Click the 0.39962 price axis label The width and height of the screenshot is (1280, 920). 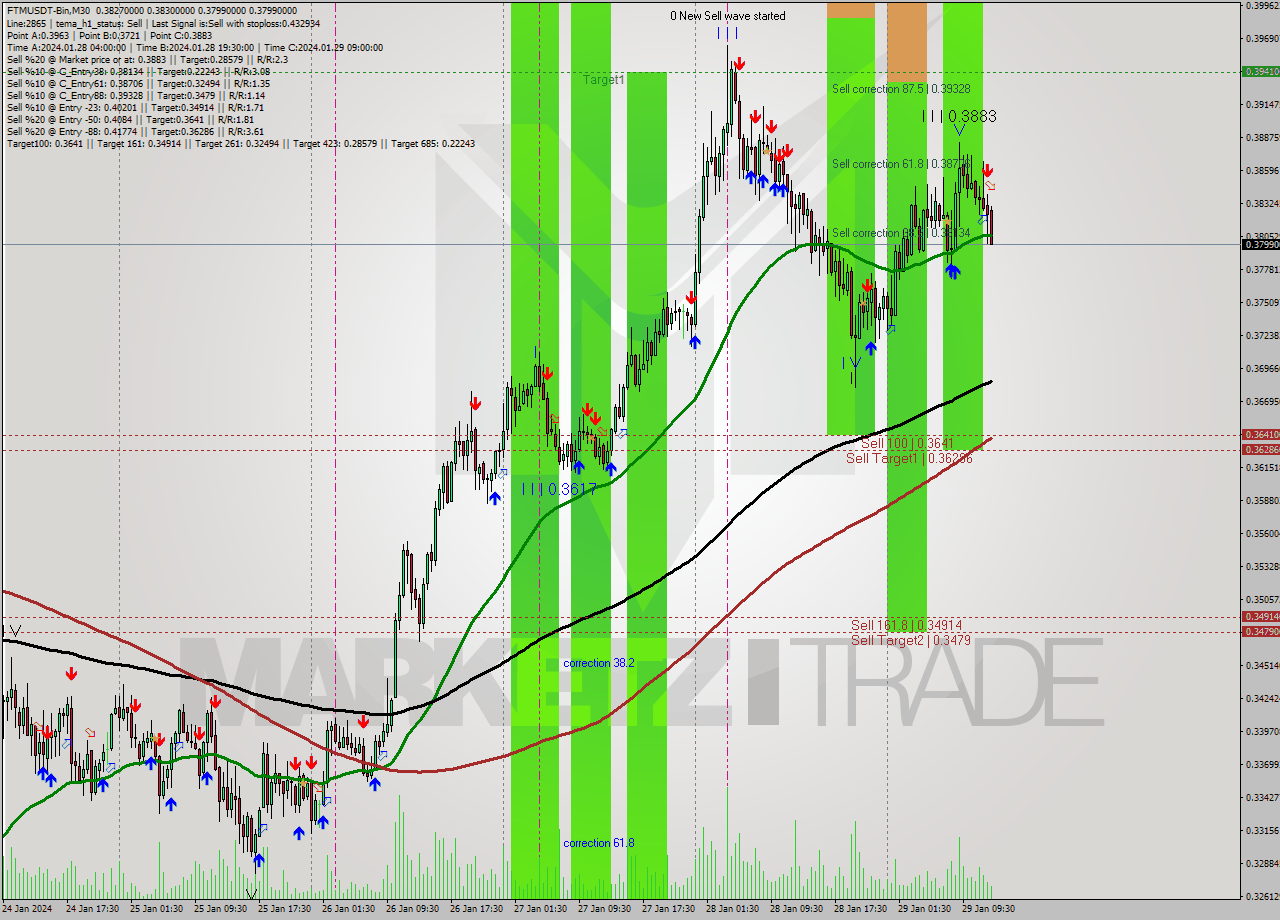tap(1262, 5)
